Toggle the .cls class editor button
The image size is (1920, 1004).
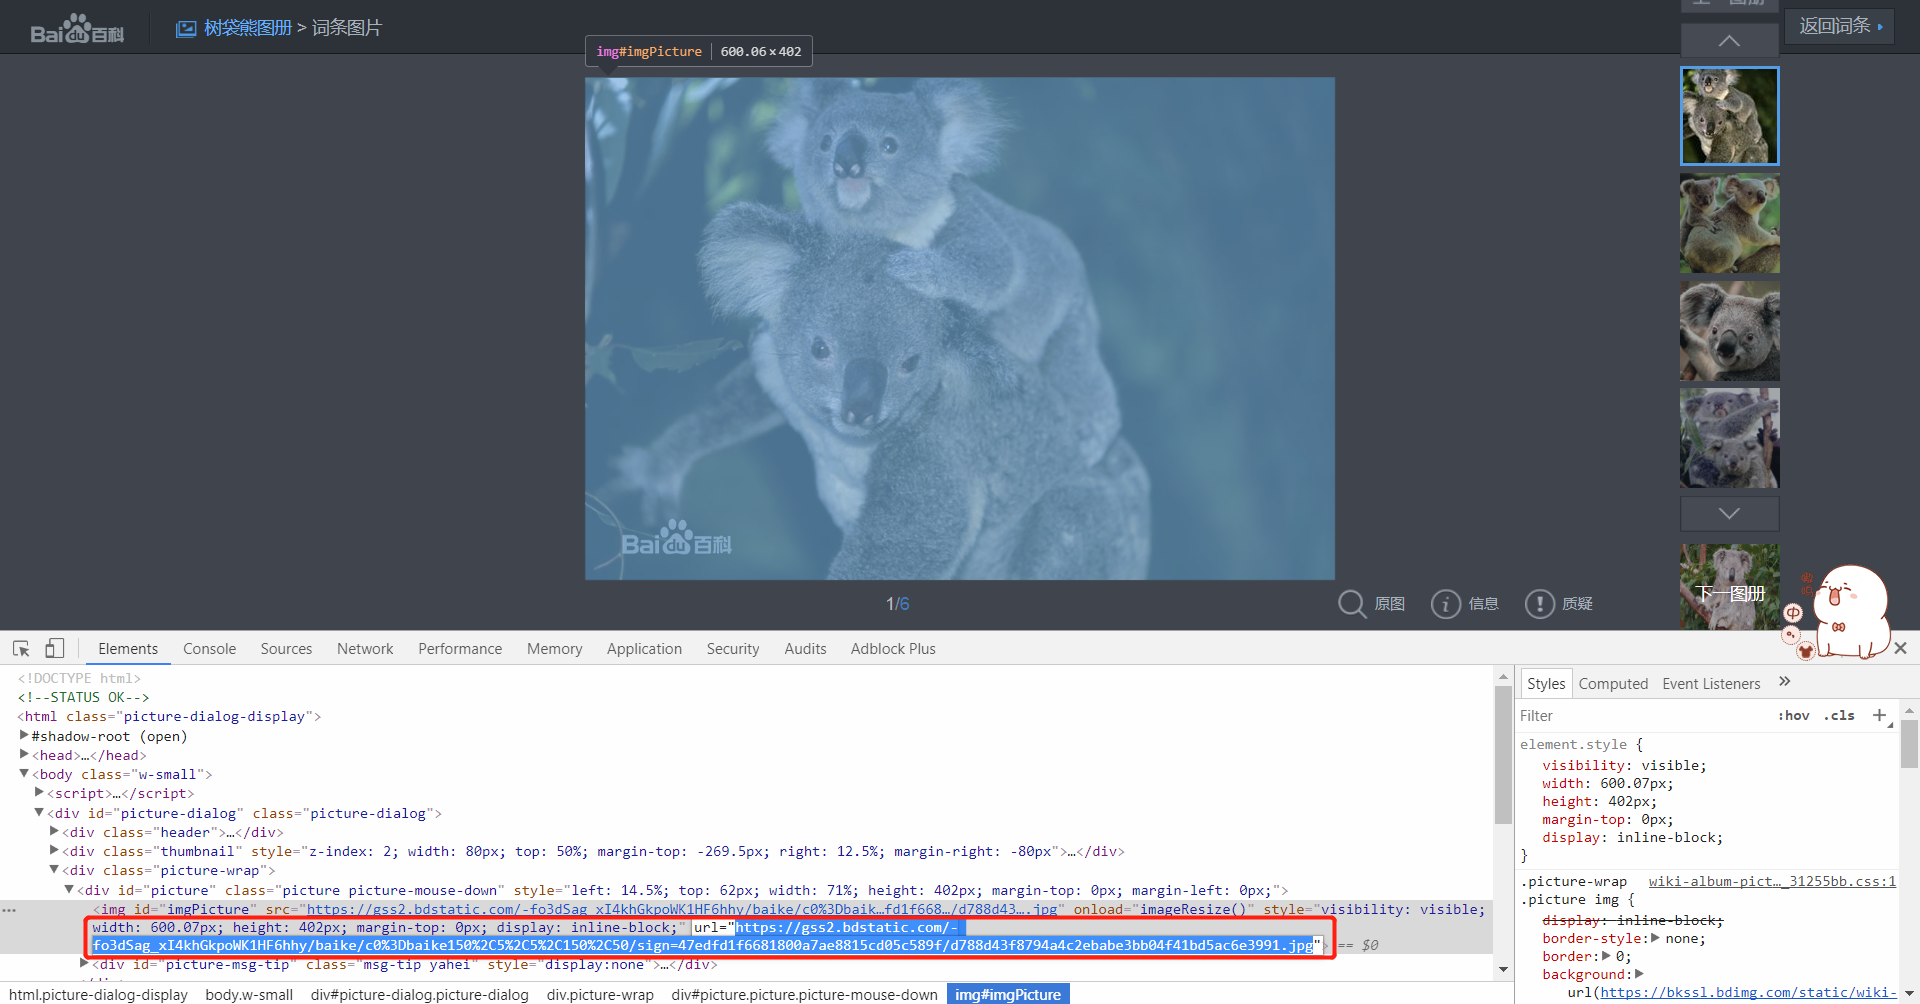tap(1839, 716)
